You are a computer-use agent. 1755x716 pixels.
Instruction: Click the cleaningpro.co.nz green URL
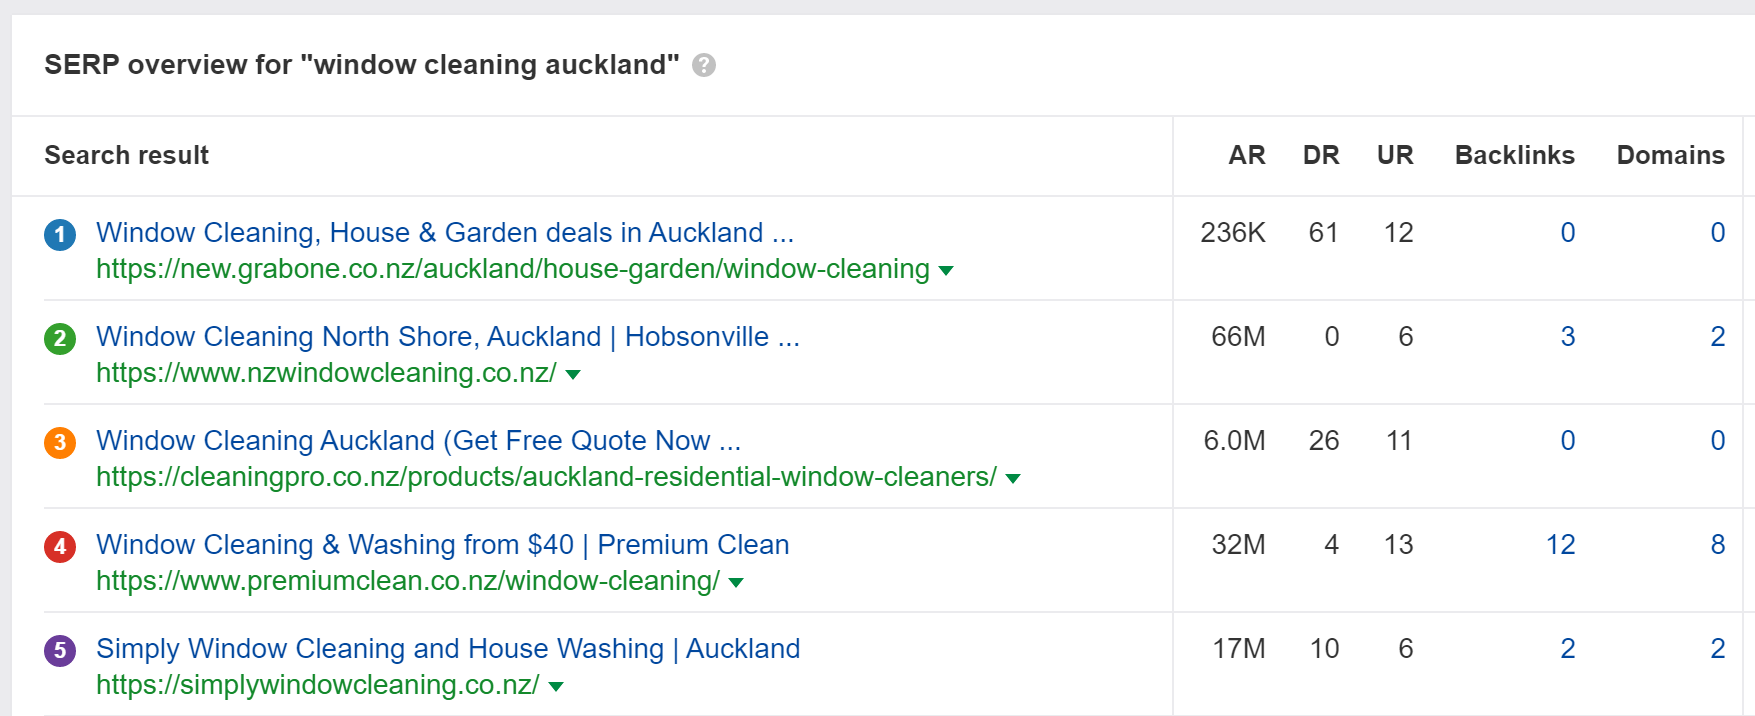coord(546,477)
